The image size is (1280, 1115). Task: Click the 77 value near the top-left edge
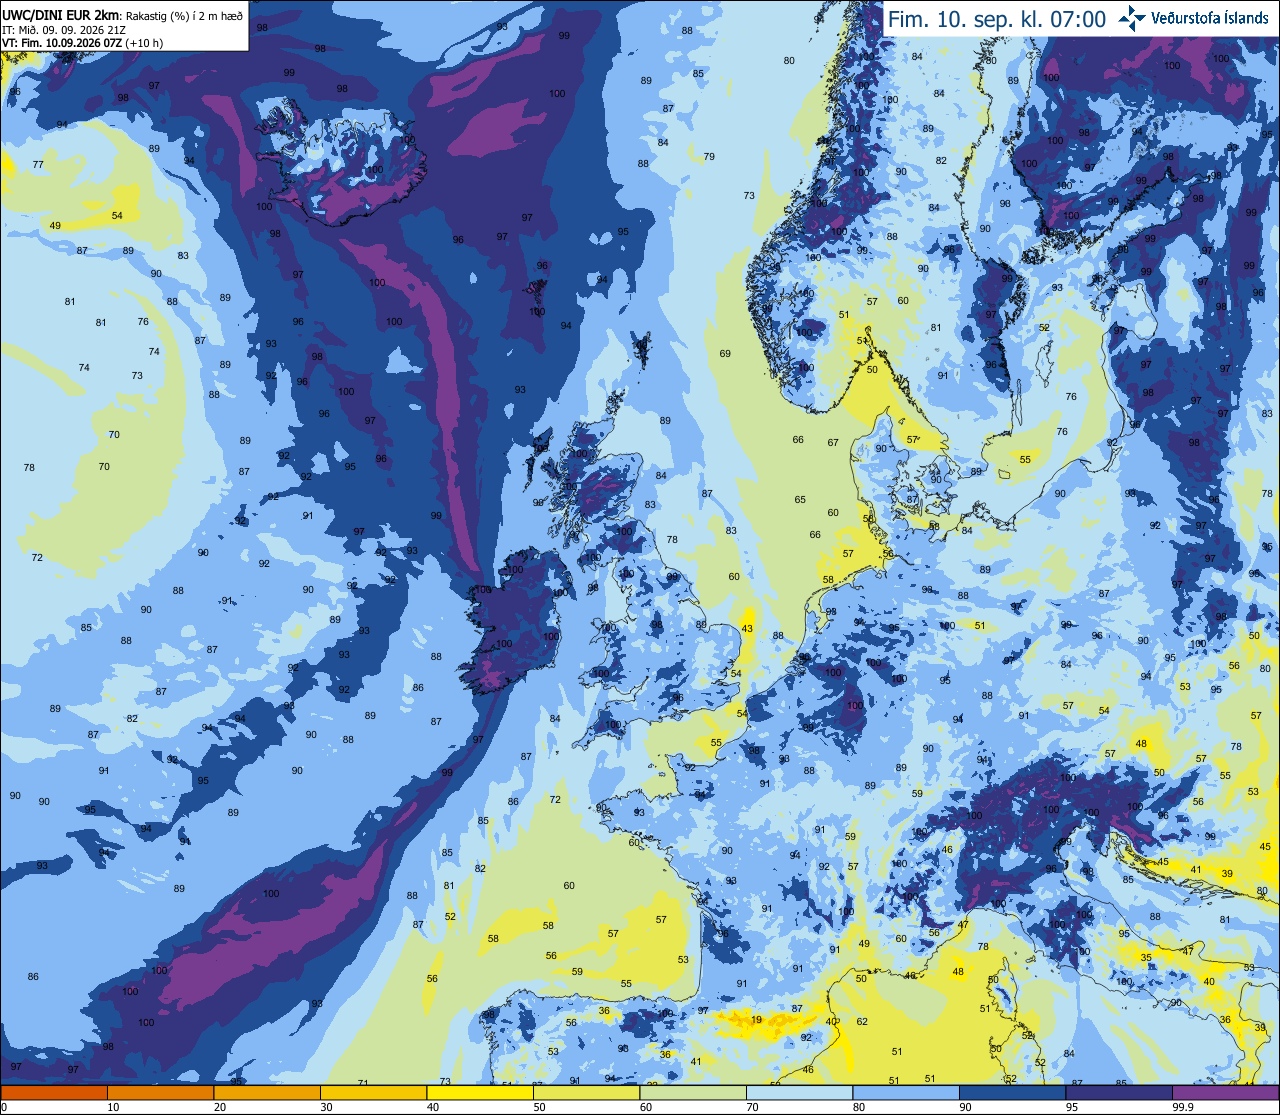38,164
